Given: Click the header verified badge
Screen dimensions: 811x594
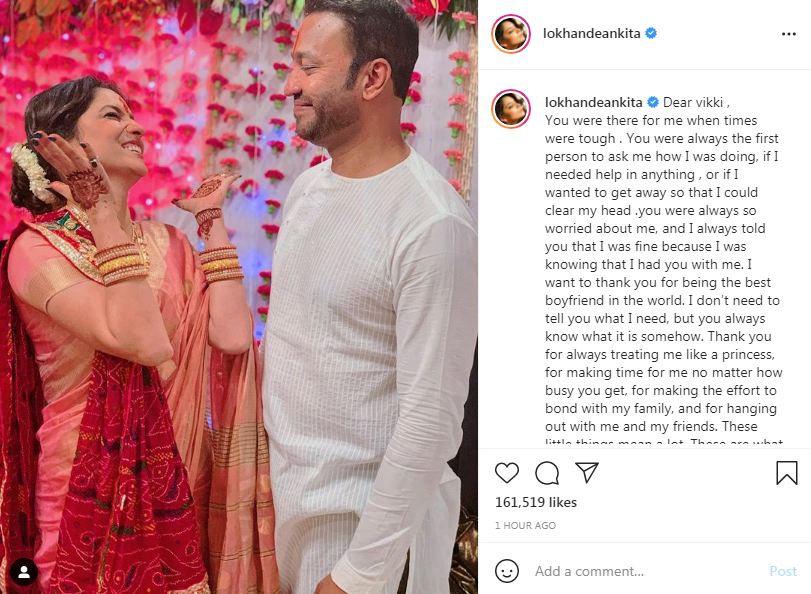Looking at the screenshot, I should coord(651,34).
